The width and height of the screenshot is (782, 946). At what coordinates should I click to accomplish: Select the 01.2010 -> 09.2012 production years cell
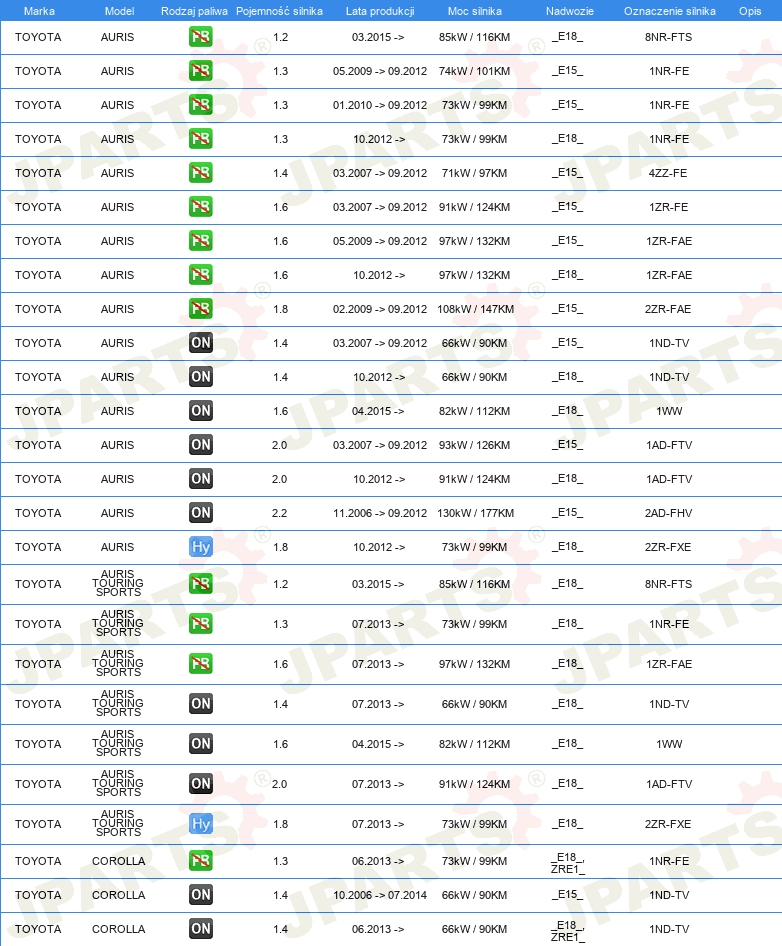click(x=380, y=105)
